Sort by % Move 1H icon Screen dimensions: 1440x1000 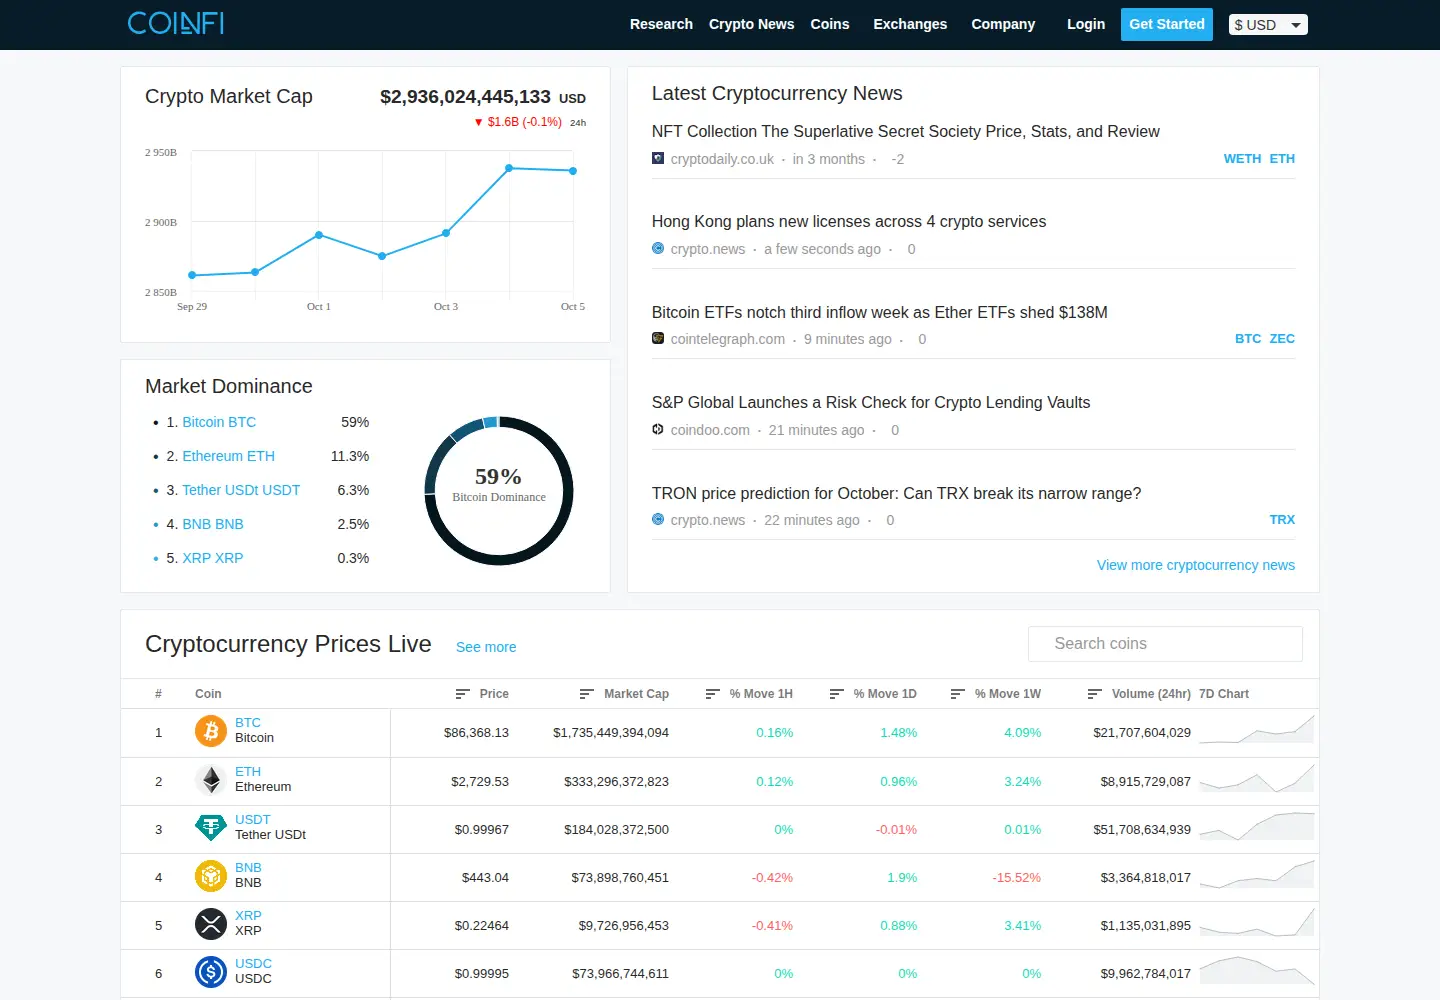click(713, 694)
